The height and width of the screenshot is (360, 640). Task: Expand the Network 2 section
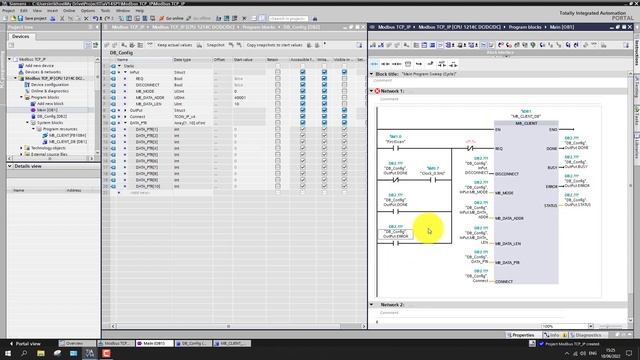(x=371, y=304)
